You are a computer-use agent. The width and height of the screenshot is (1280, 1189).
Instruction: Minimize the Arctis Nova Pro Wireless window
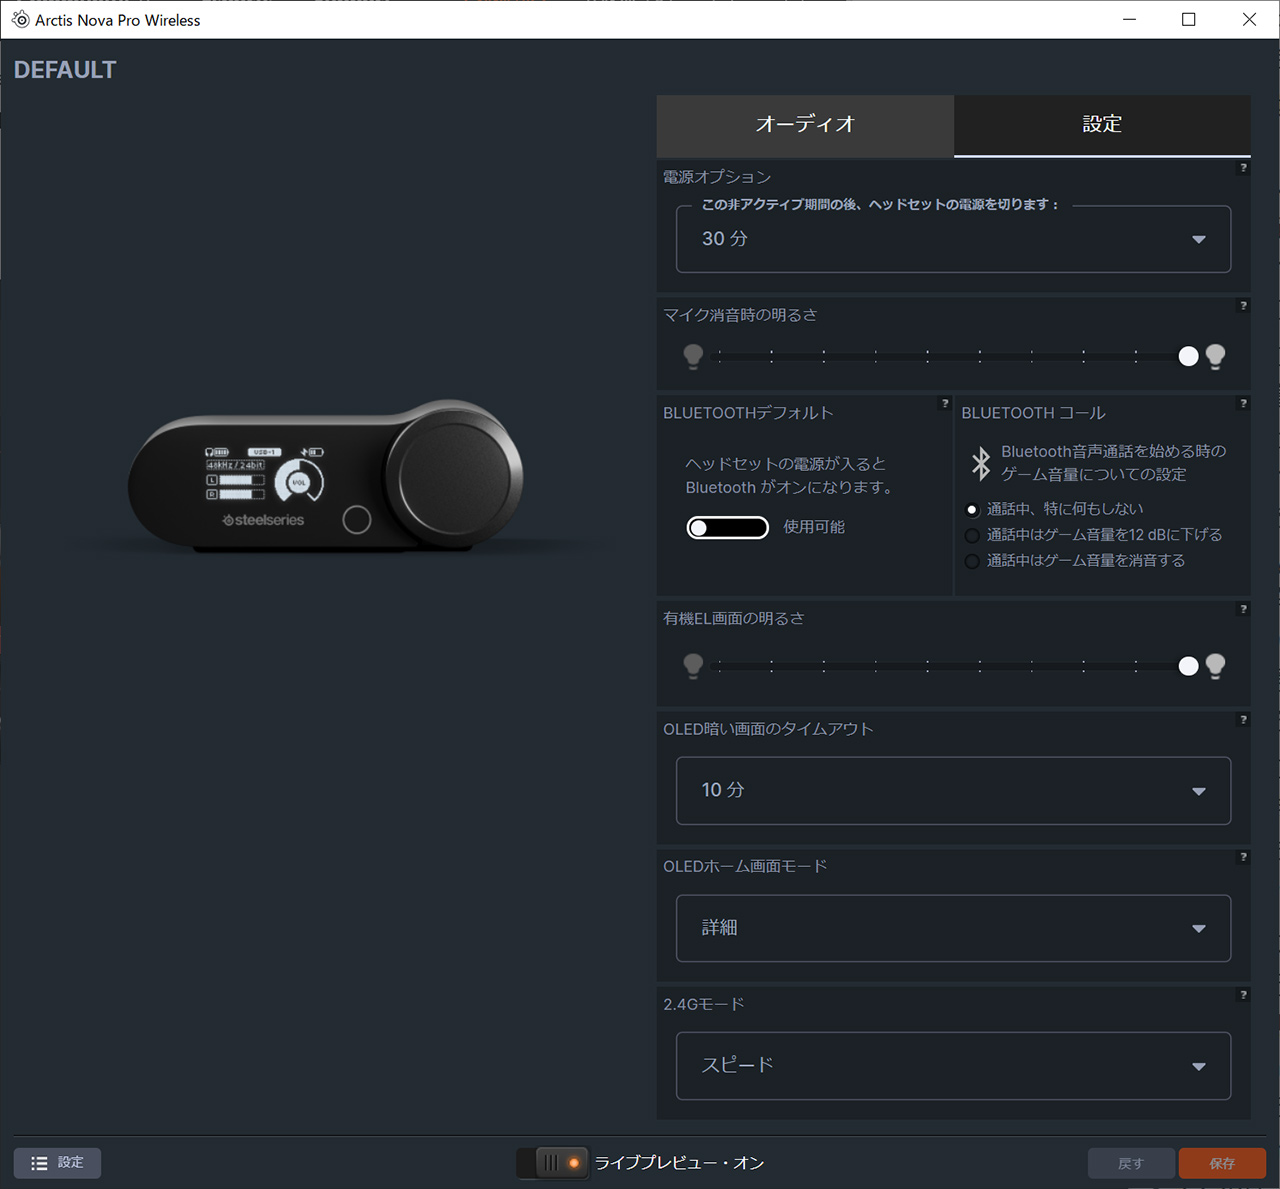1129,20
